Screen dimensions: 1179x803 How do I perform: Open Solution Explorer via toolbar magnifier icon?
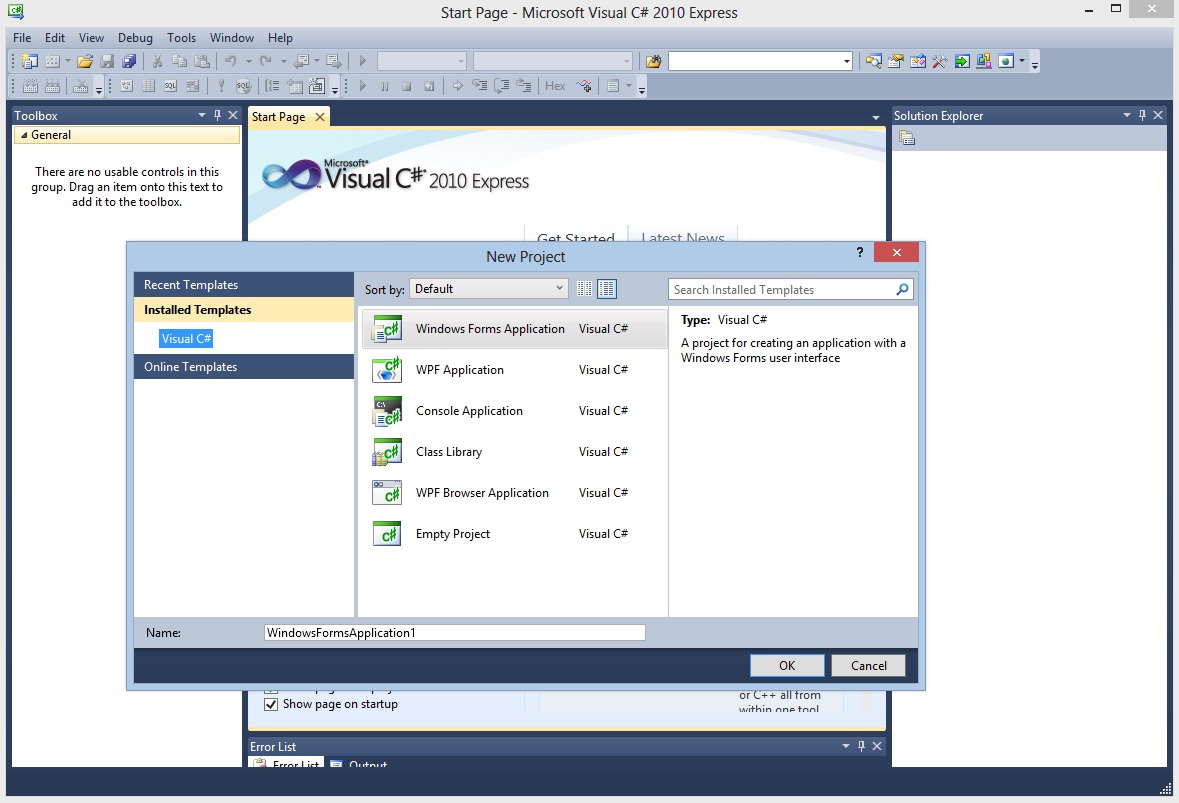pyautogui.click(x=873, y=62)
